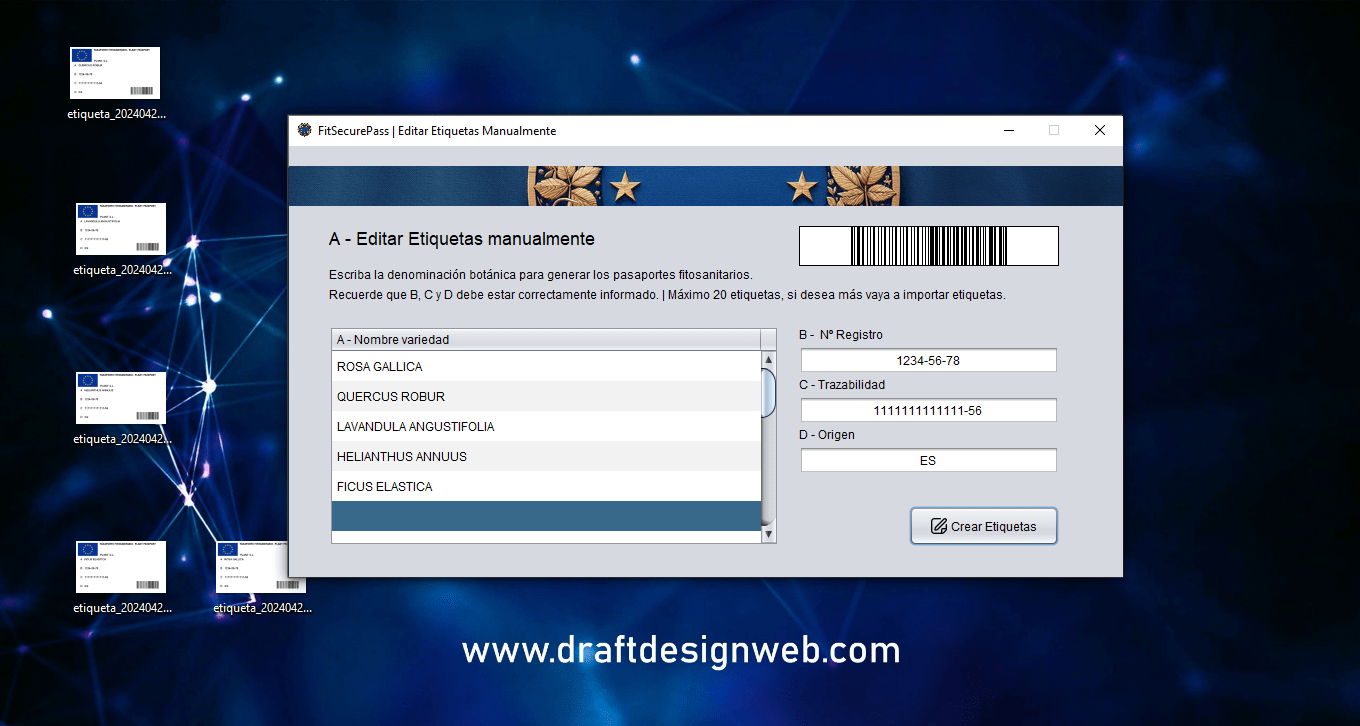The width and height of the screenshot is (1360, 726).
Task: Pick the HELIANTHUS ANNUUS list row
Action: click(x=546, y=457)
